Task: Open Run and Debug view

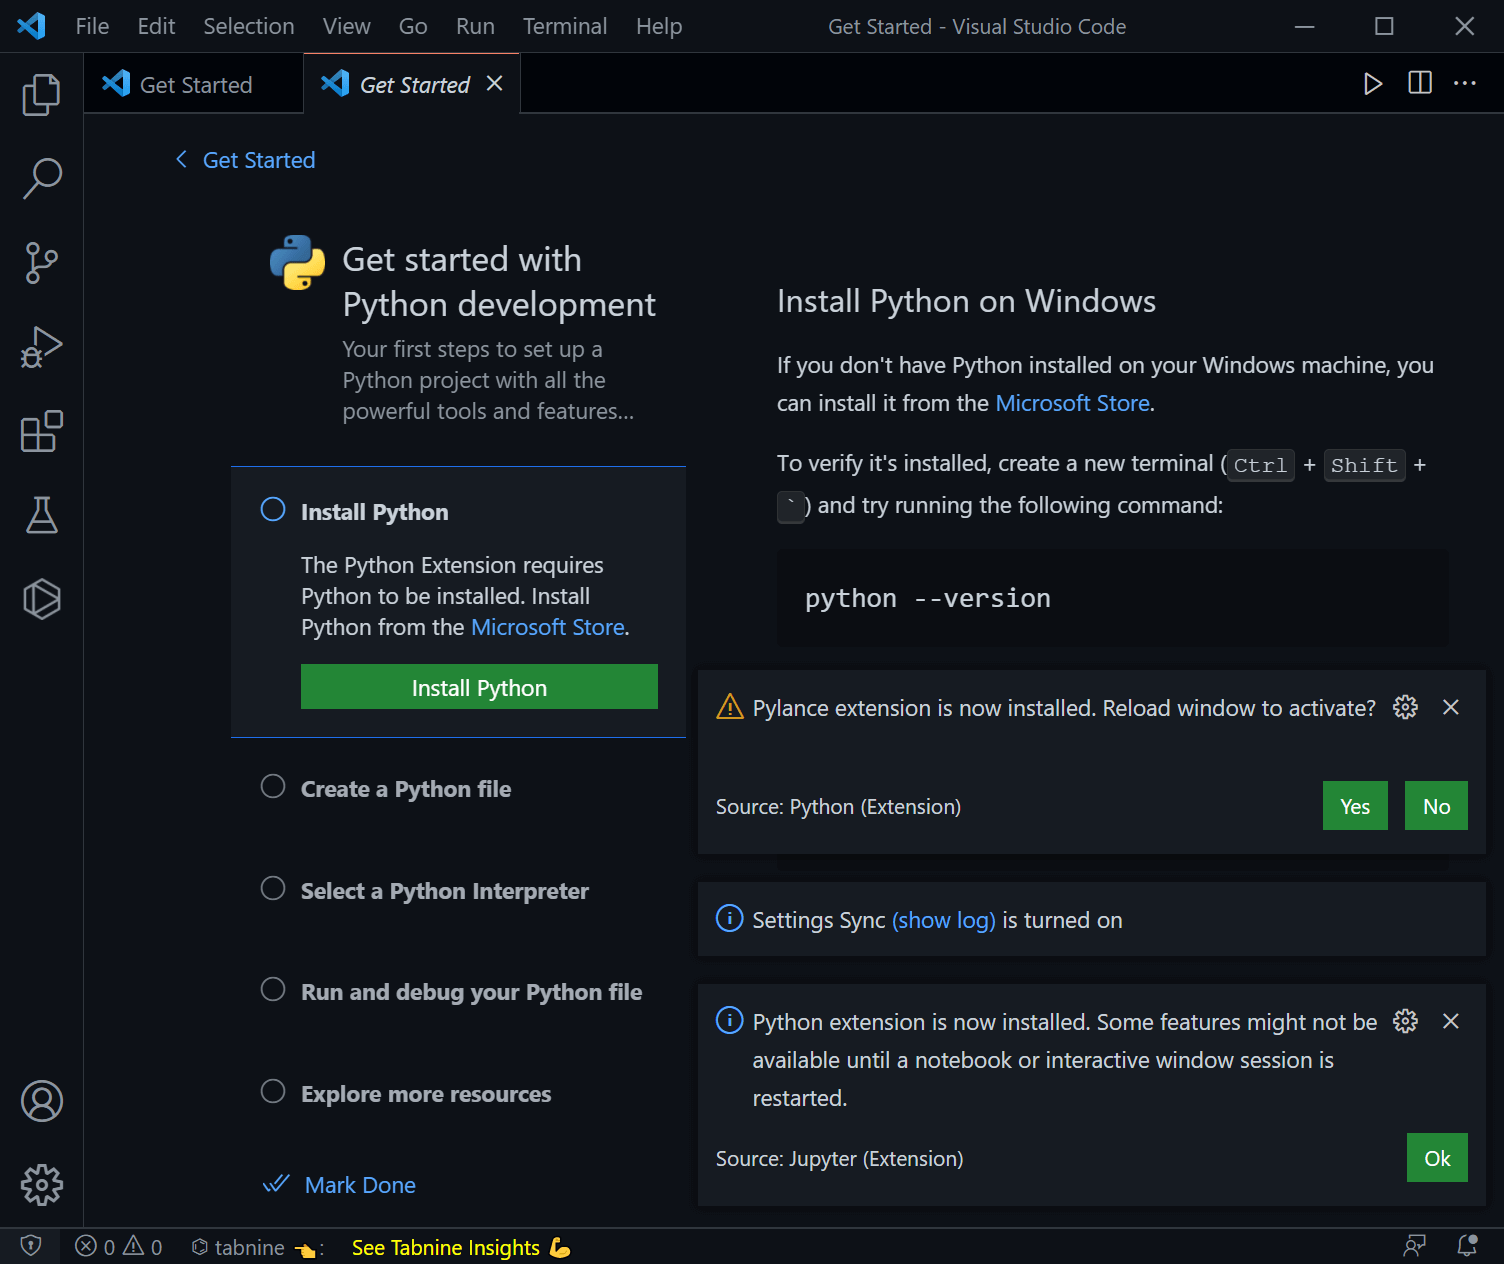Action: click(x=41, y=347)
